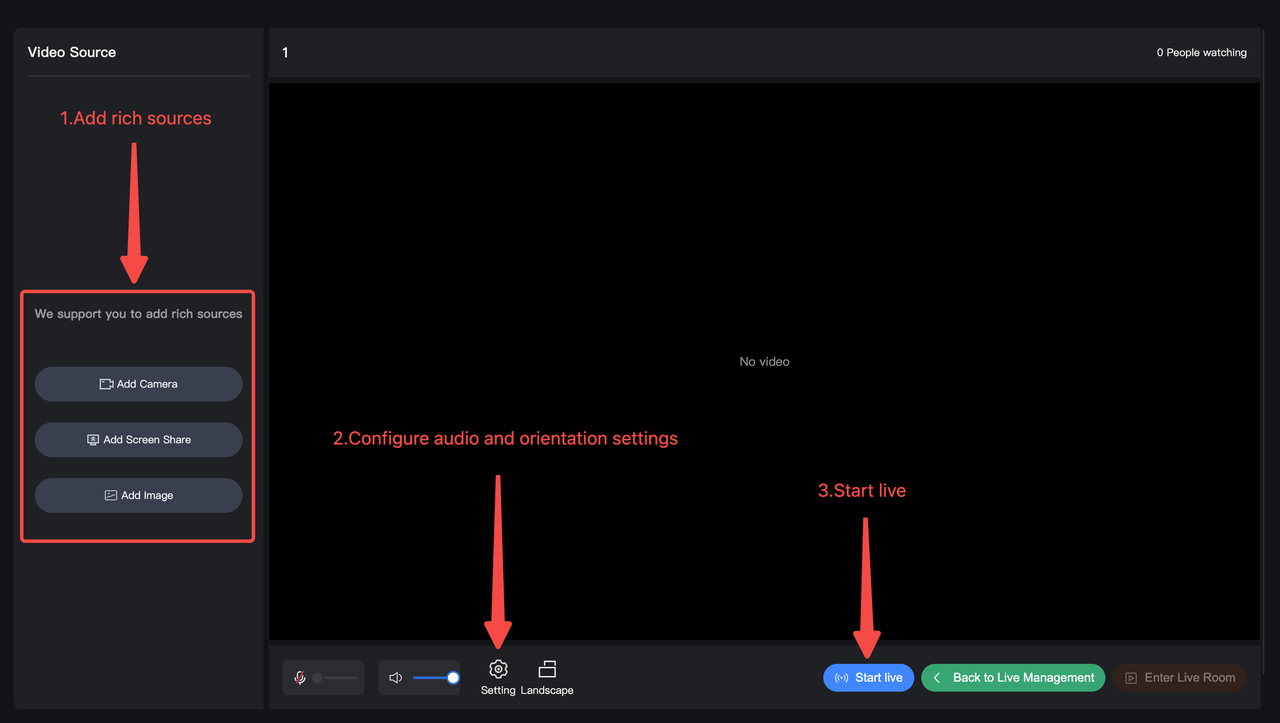Click the monitor icon in Add Screen Share
The width and height of the screenshot is (1280, 723).
93,440
